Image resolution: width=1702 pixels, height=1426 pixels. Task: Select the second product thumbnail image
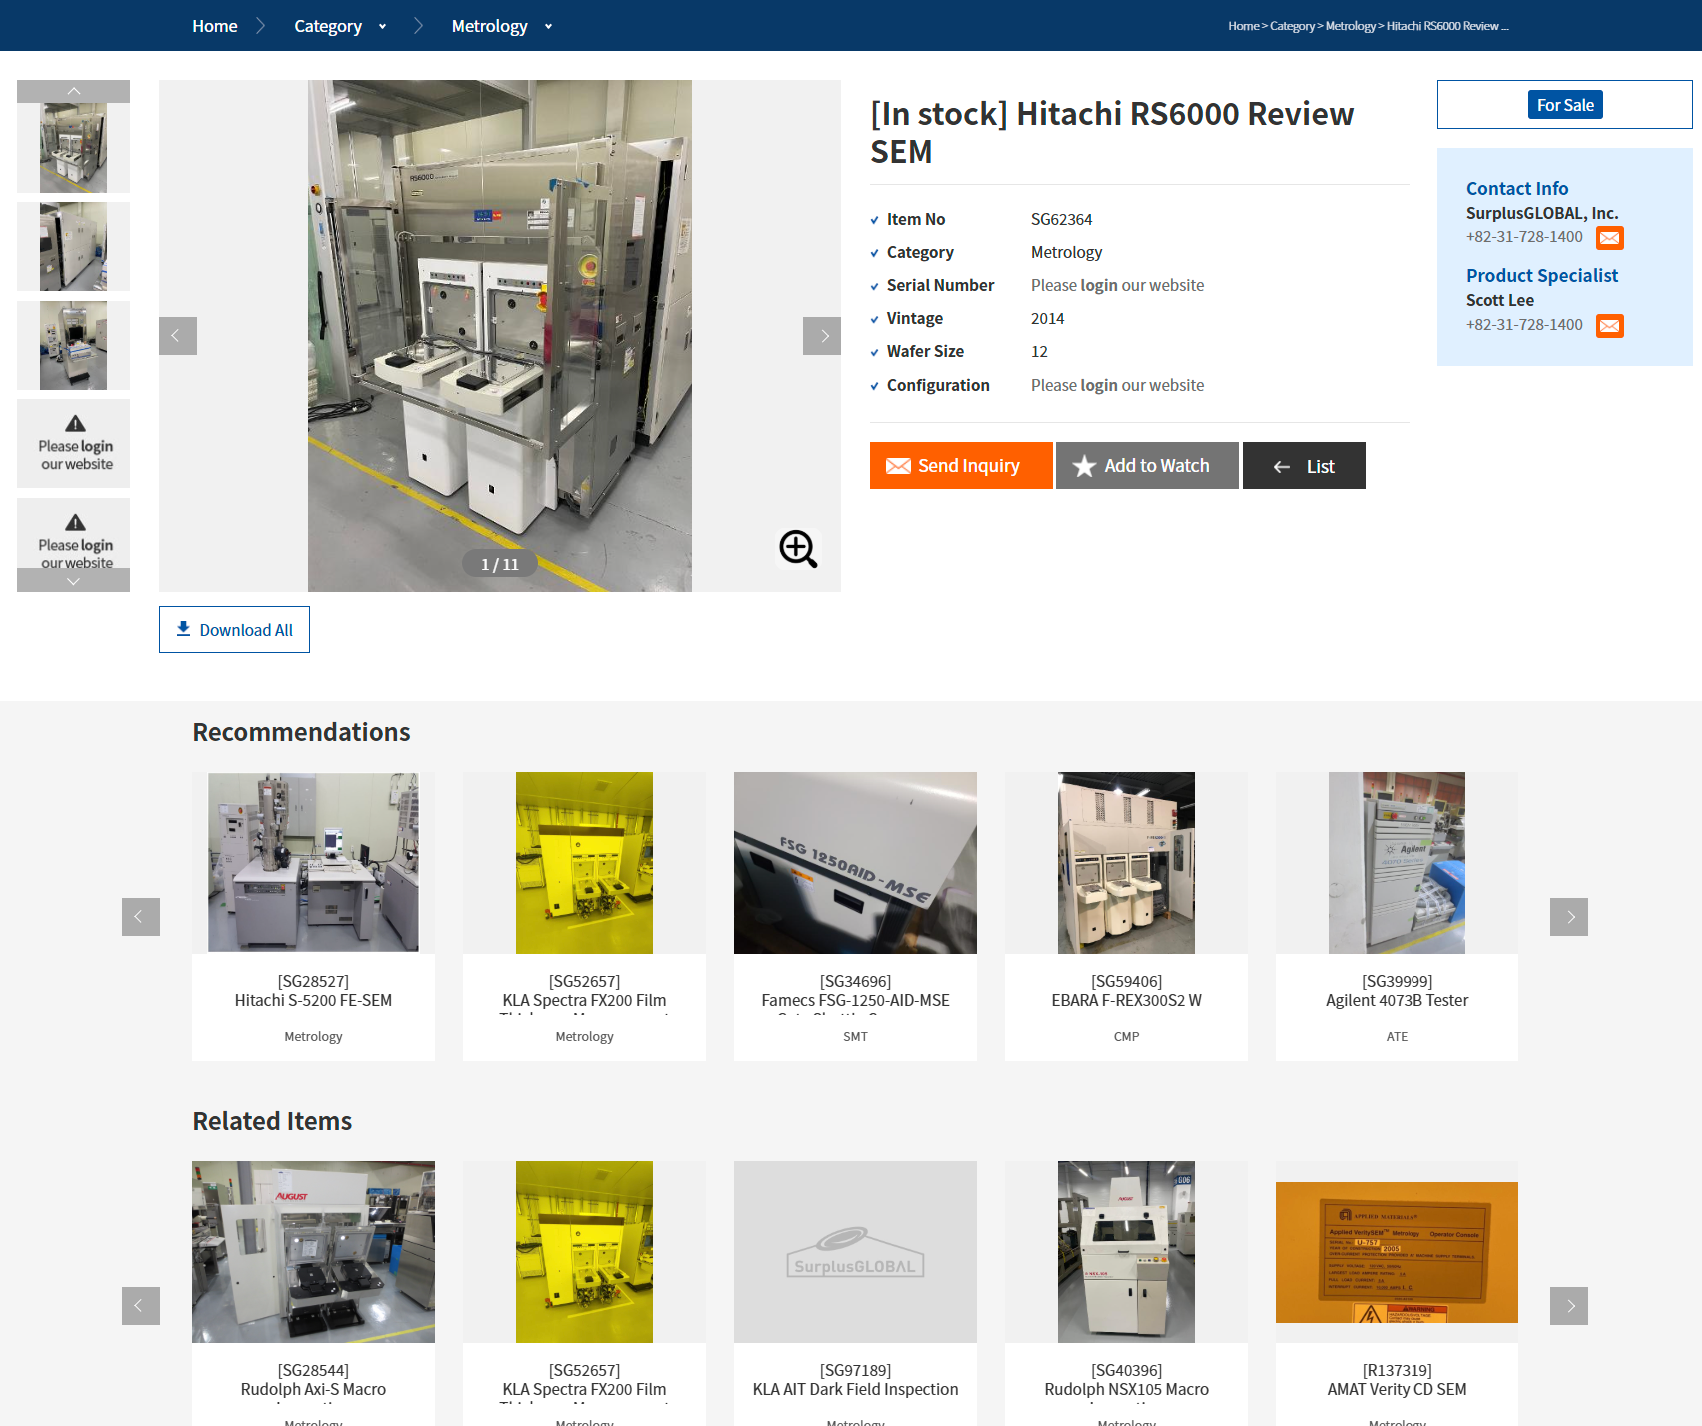tap(73, 247)
